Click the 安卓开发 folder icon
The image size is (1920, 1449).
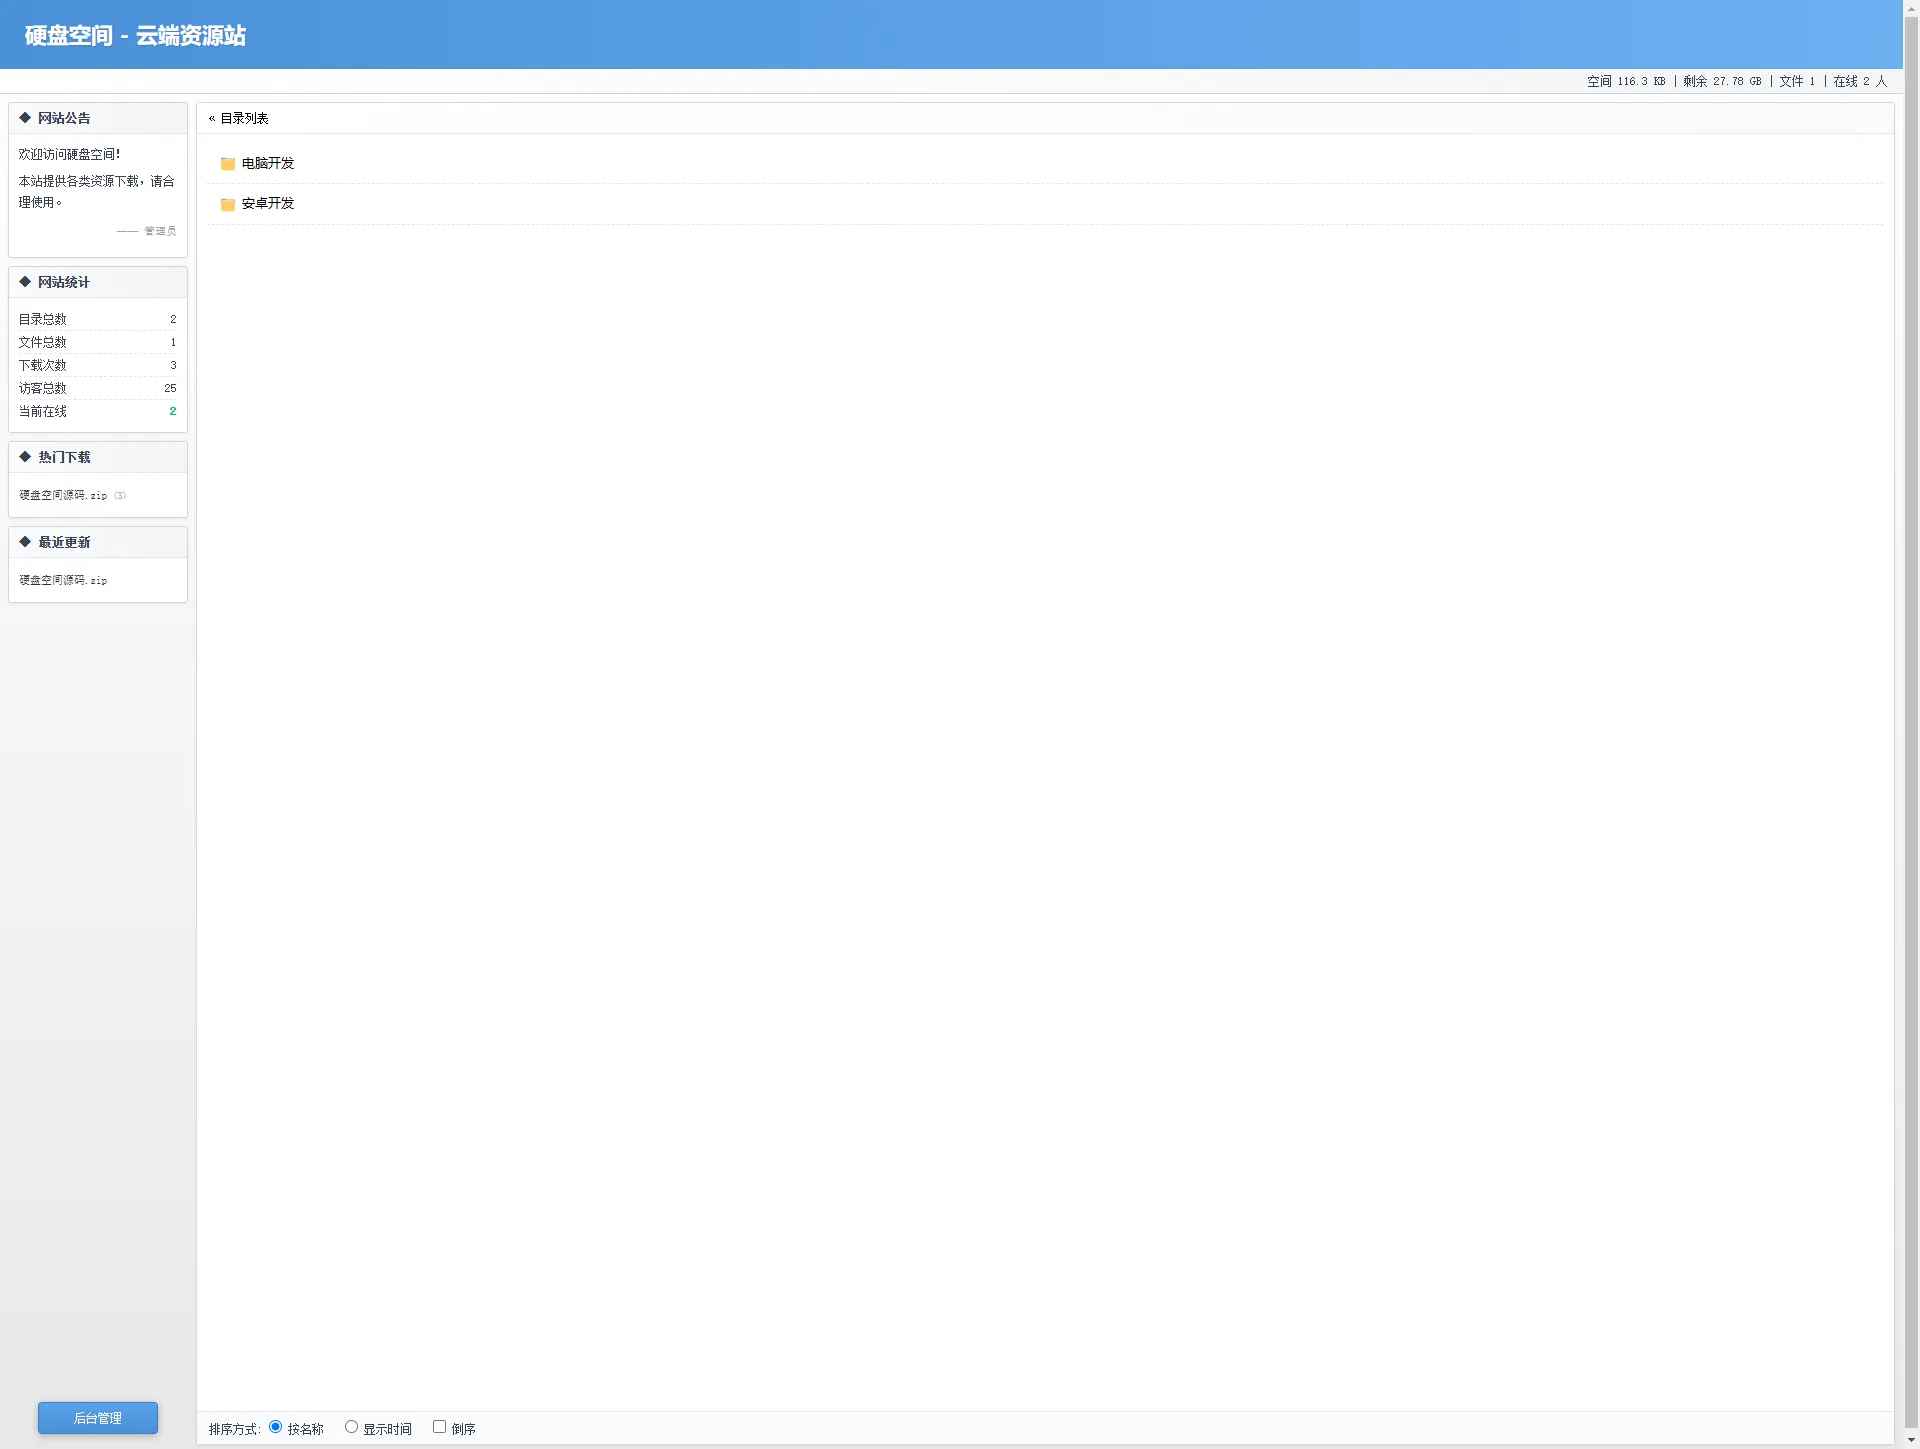click(228, 204)
